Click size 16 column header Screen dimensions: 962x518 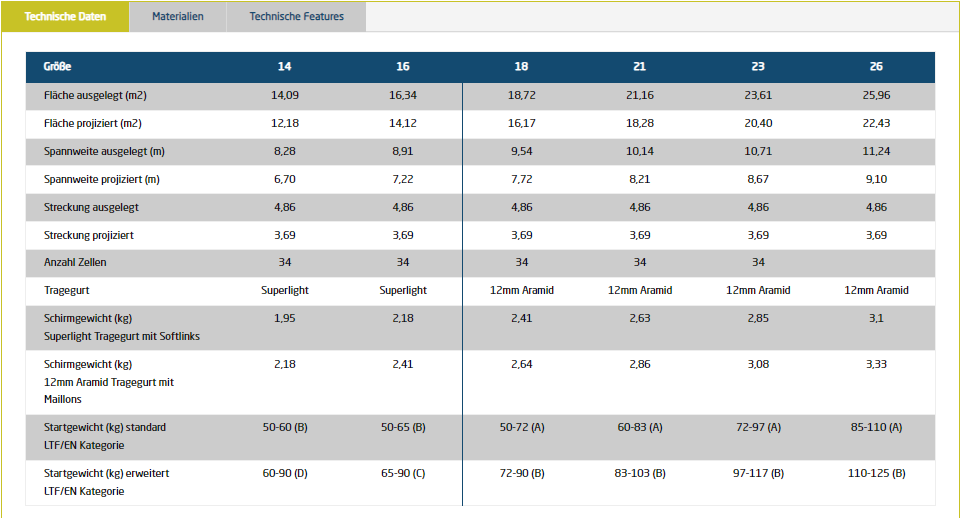coord(403,67)
